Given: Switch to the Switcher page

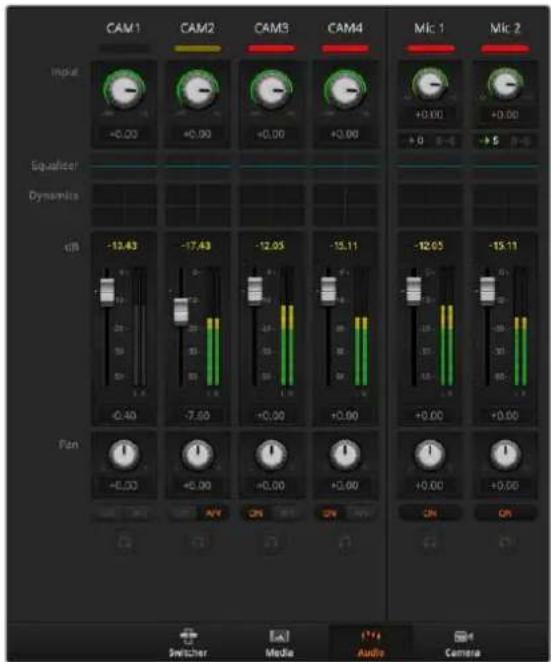Looking at the screenshot, I should (x=188, y=643).
